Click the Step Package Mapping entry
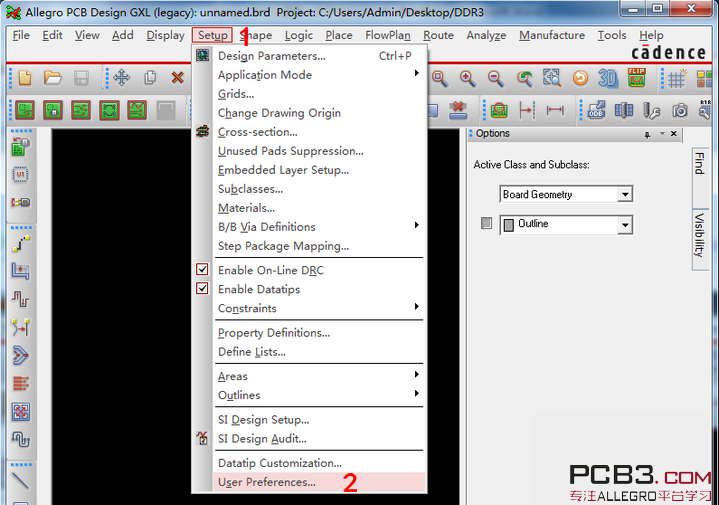This screenshot has height=505, width=719. click(x=319, y=246)
